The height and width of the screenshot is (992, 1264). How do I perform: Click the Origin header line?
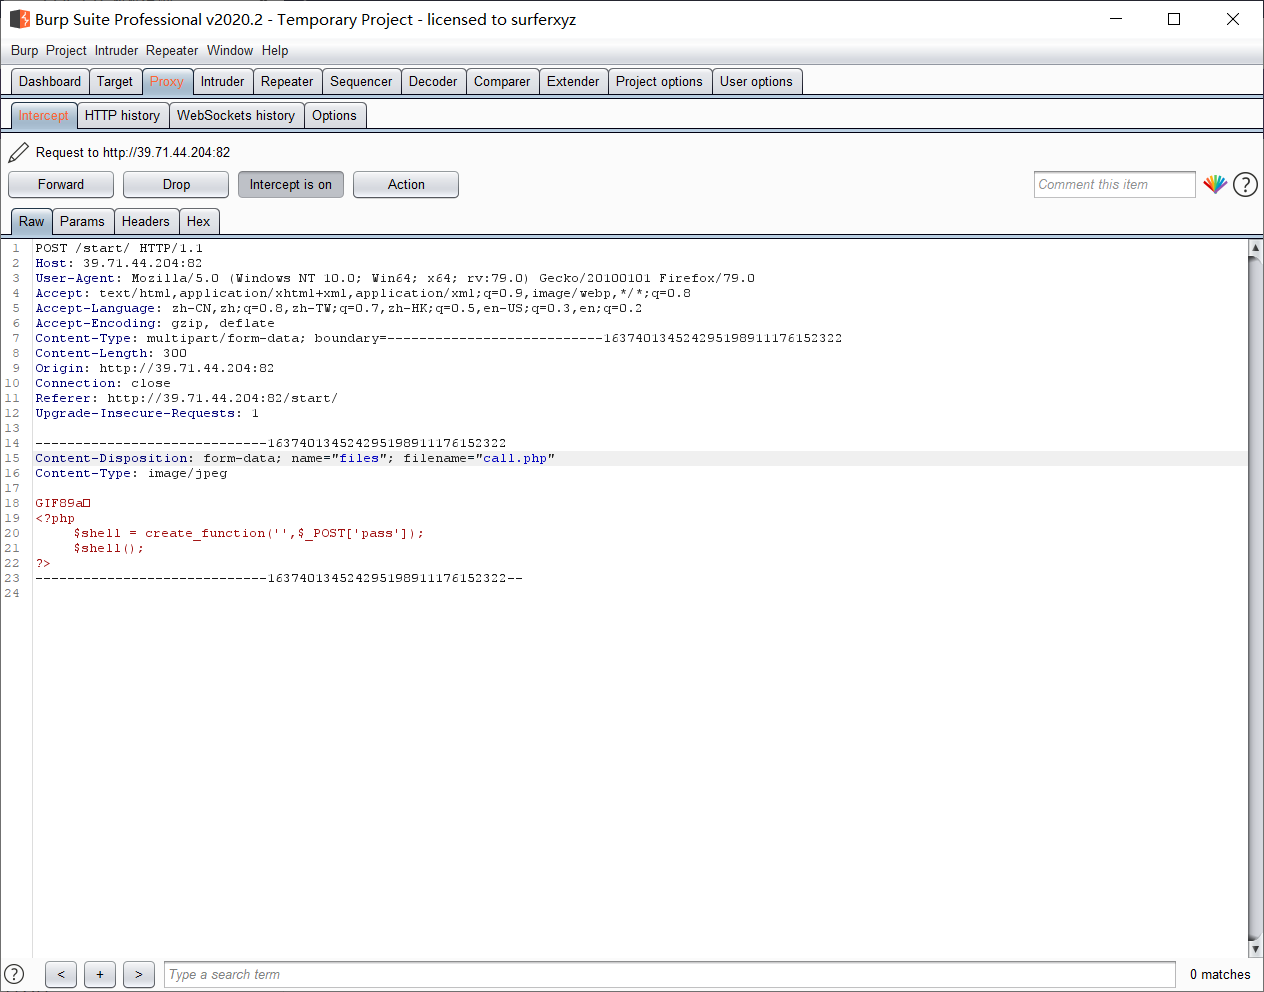coord(155,369)
